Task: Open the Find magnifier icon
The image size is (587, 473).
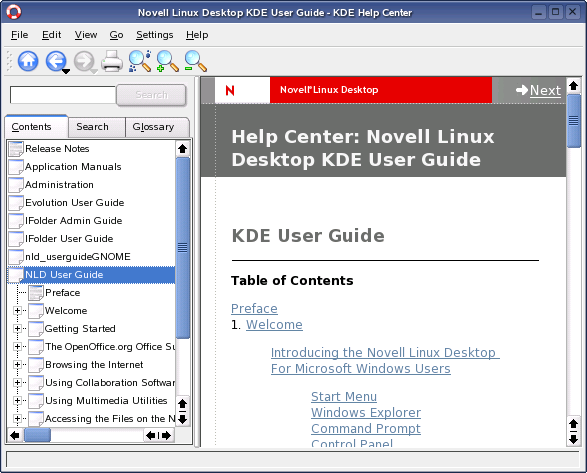Action: pos(140,61)
